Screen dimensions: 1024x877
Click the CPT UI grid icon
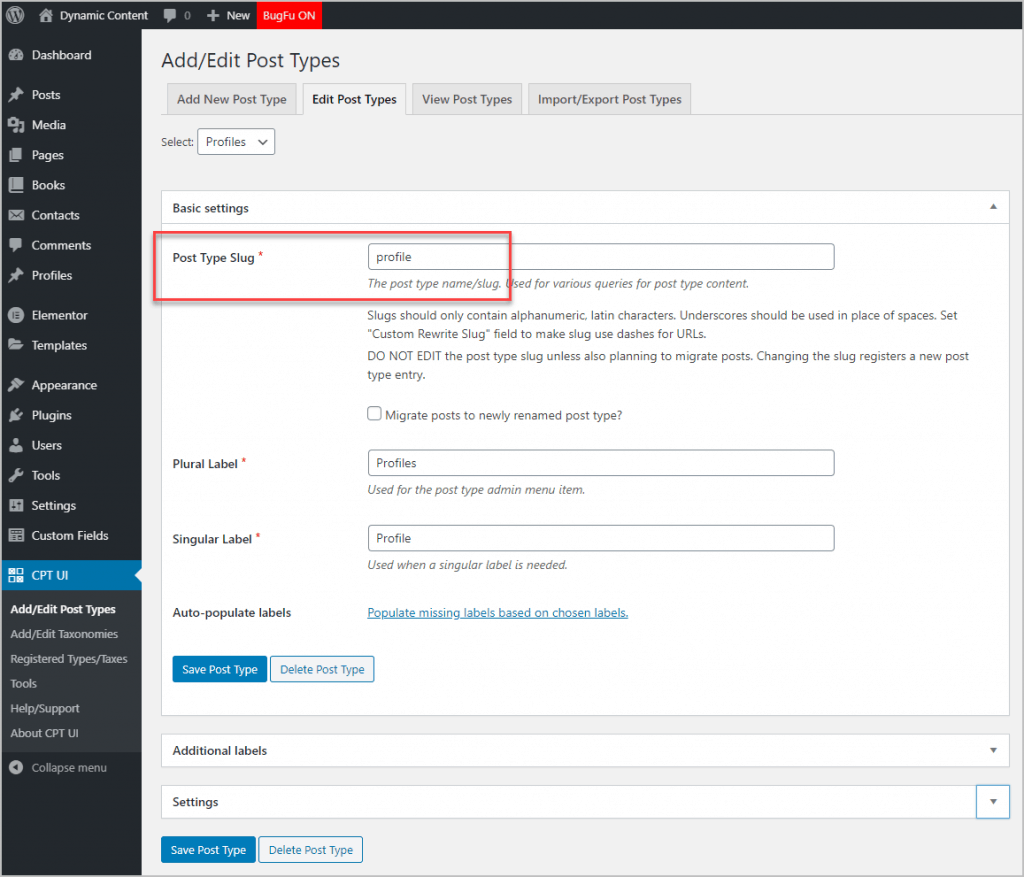tap(16, 575)
